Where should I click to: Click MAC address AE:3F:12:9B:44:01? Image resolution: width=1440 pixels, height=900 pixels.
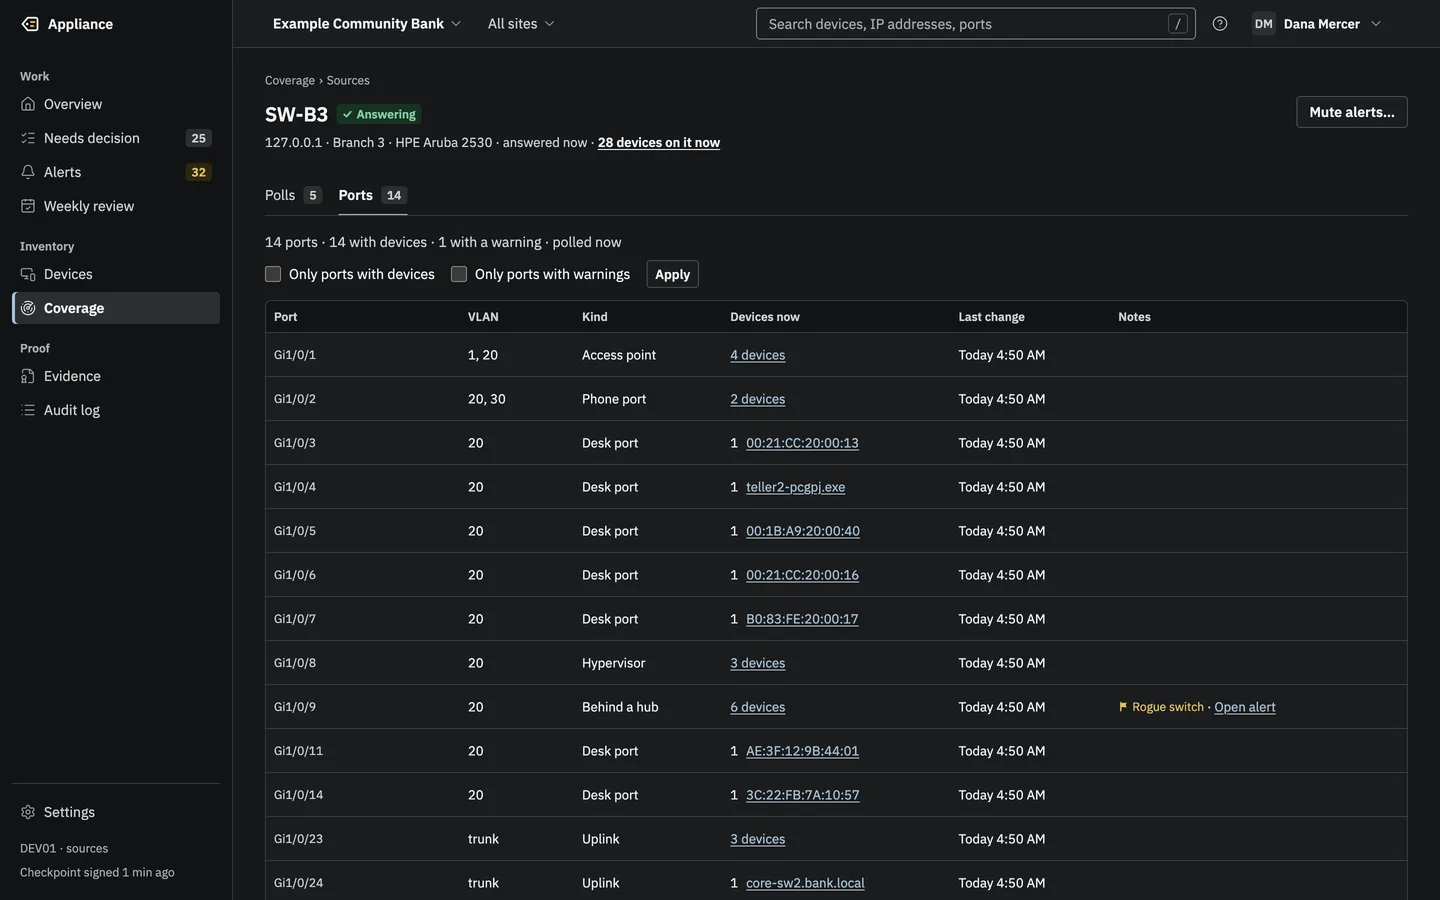pyautogui.click(x=802, y=751)
